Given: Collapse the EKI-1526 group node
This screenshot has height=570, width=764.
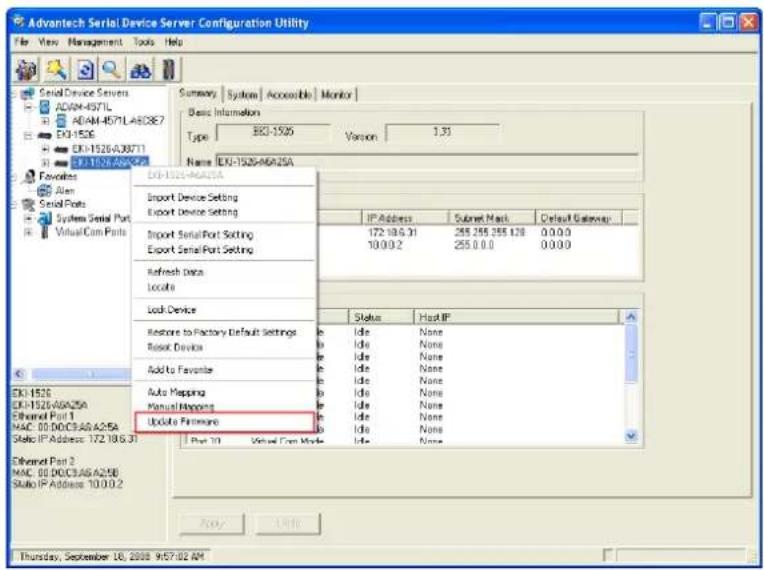Looking at the screenshot, I should tap(28, 135).
